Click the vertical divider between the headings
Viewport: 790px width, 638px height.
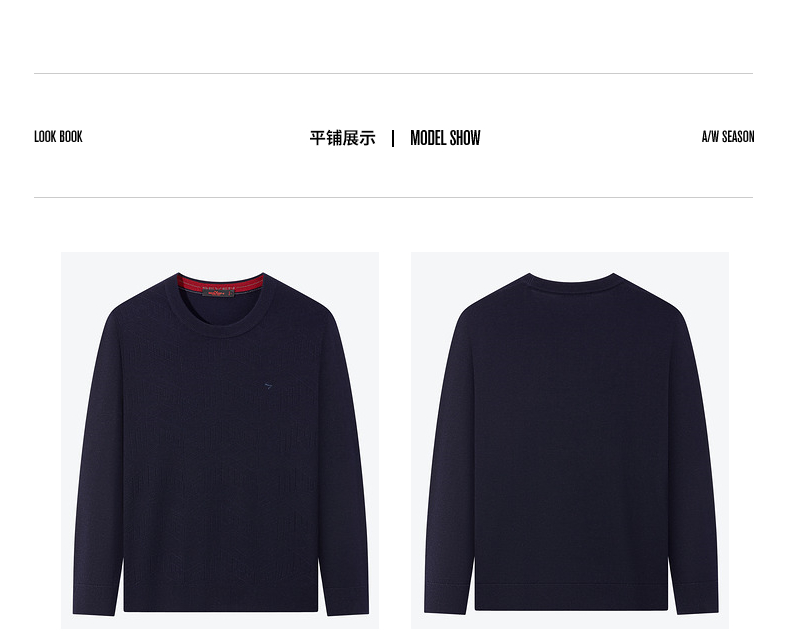point(393,138)
